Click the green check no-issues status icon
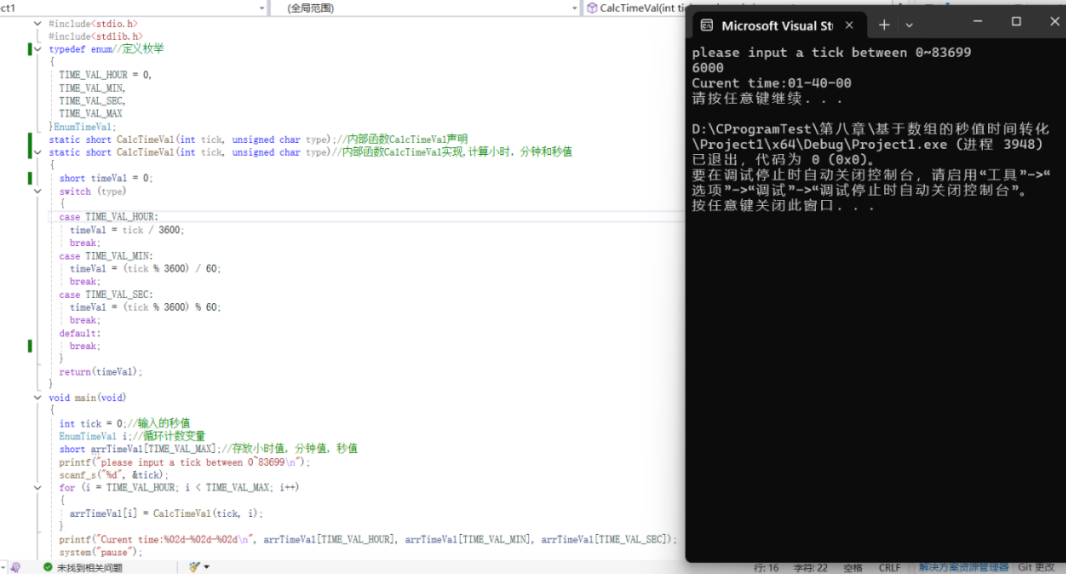This screenshot has height=574, width=1066. coord(48,567)
